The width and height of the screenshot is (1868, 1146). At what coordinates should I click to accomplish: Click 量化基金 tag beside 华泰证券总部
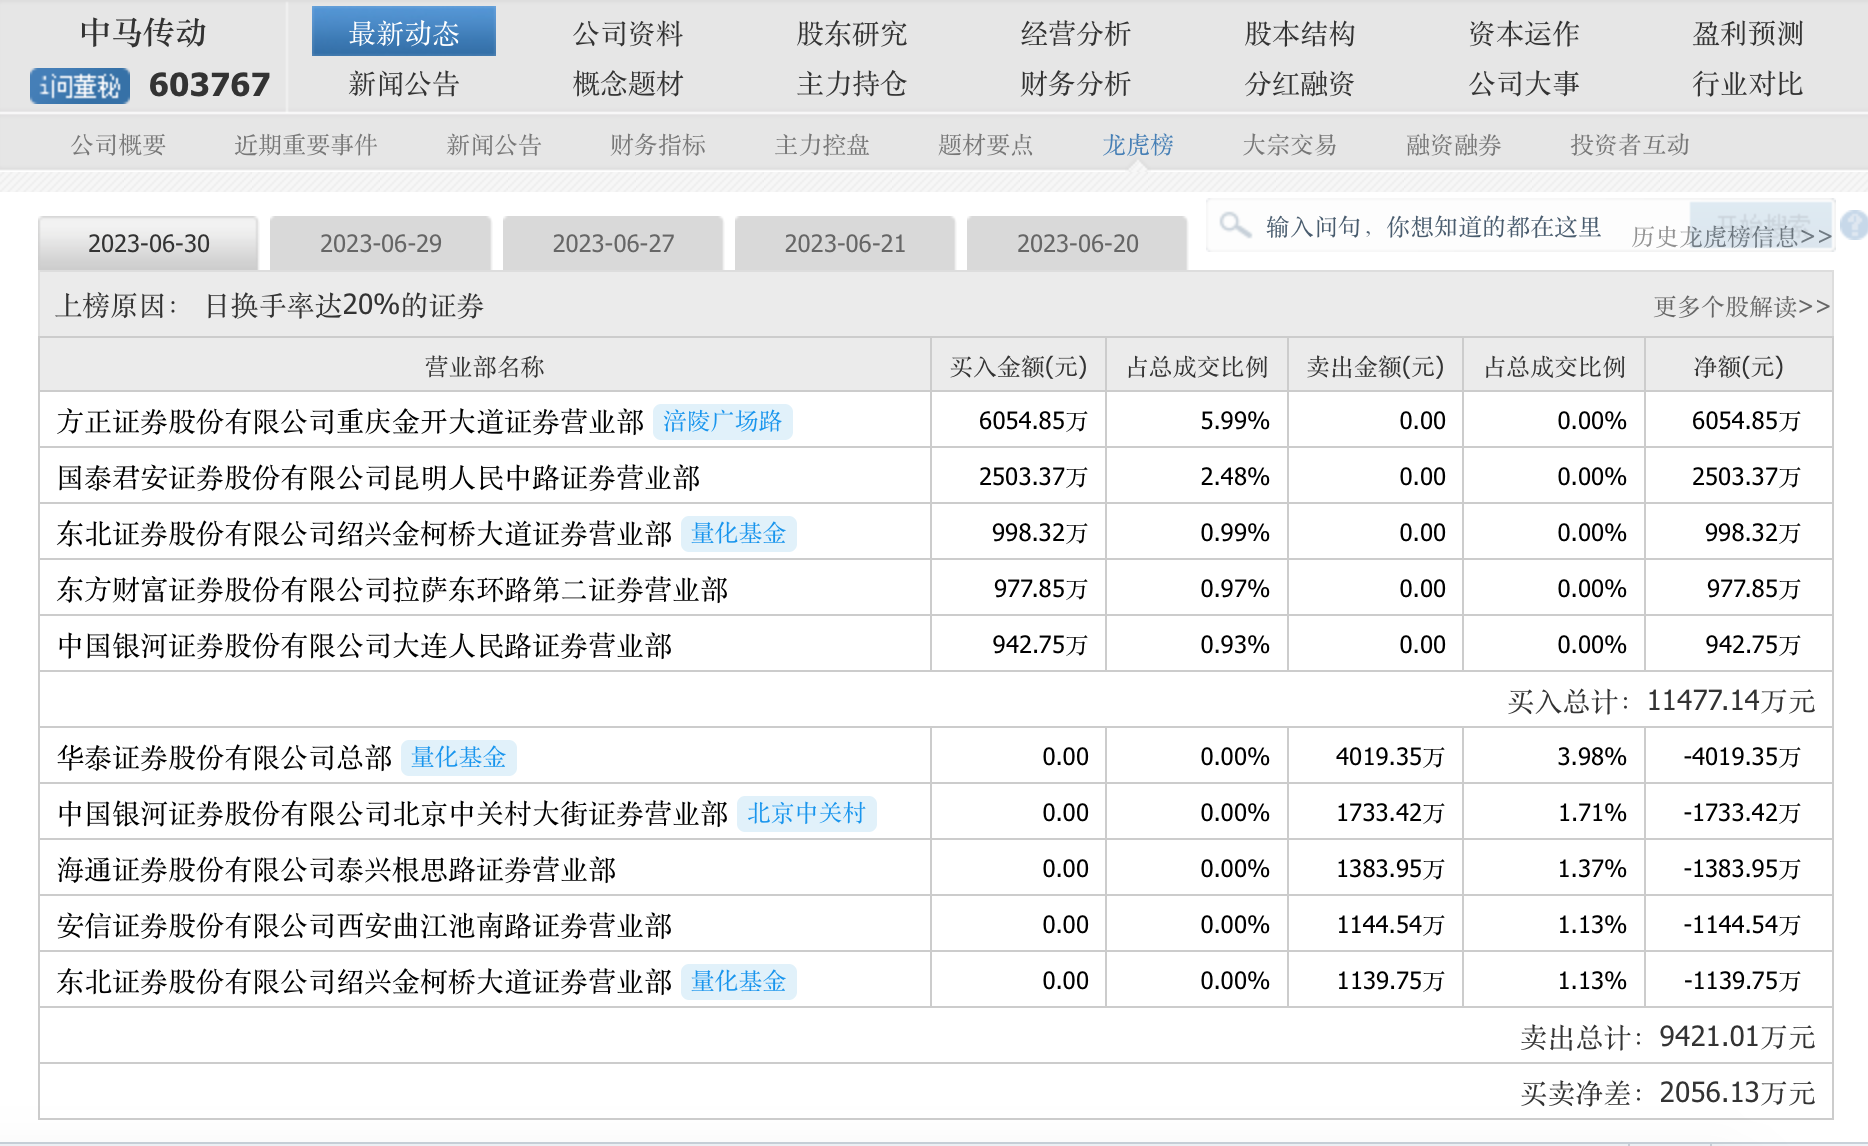[459, 757]
